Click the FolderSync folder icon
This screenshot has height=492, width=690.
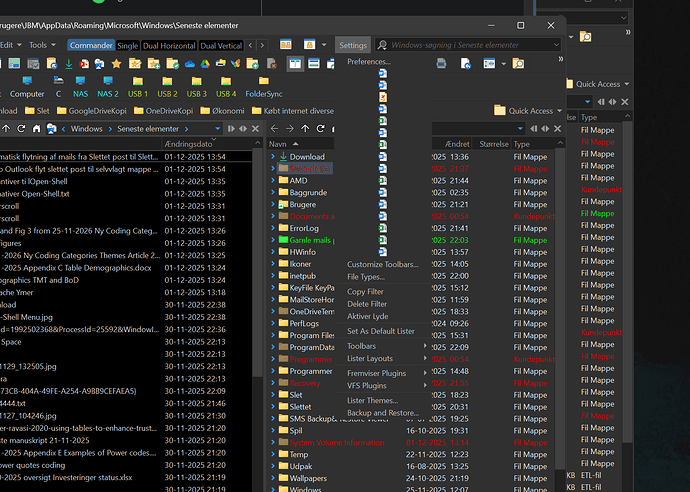[x=263, y=80]
